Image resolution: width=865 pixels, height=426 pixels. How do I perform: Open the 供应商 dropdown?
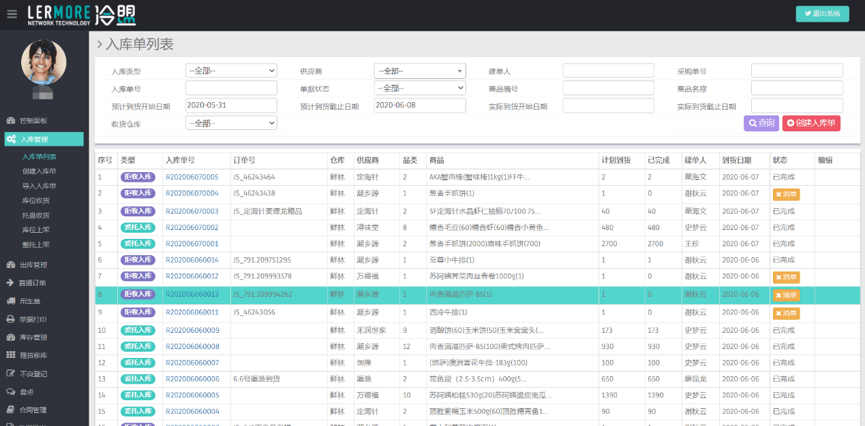(419, 71)
